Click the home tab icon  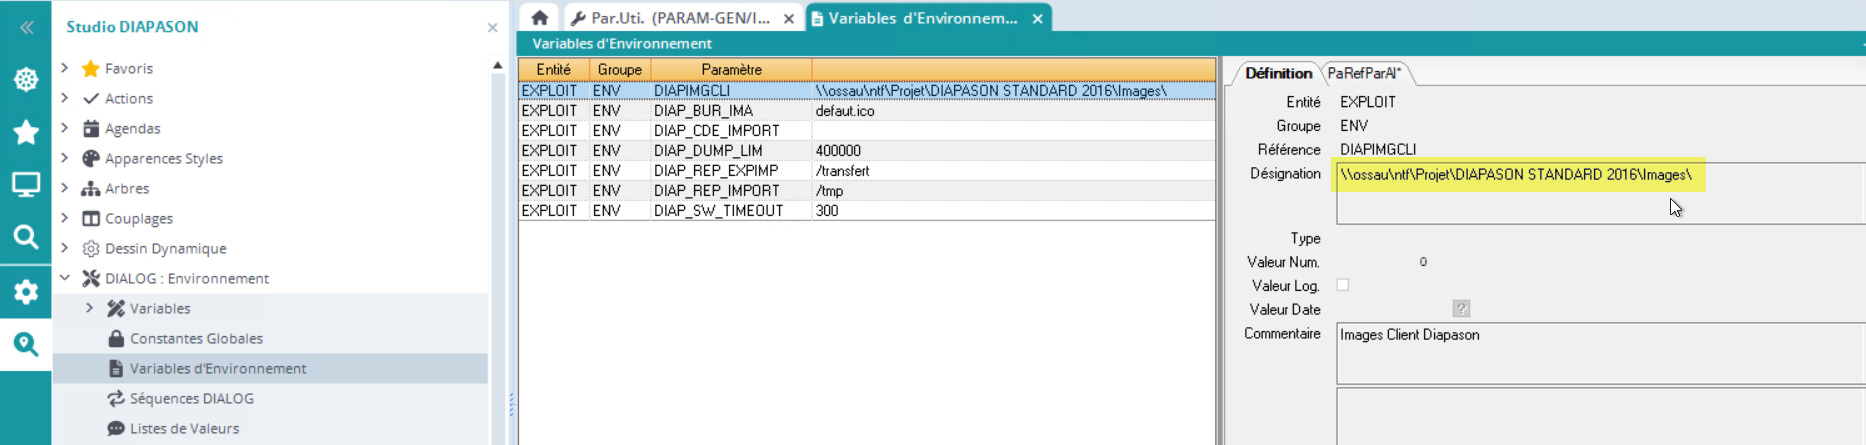pos(540,17)
